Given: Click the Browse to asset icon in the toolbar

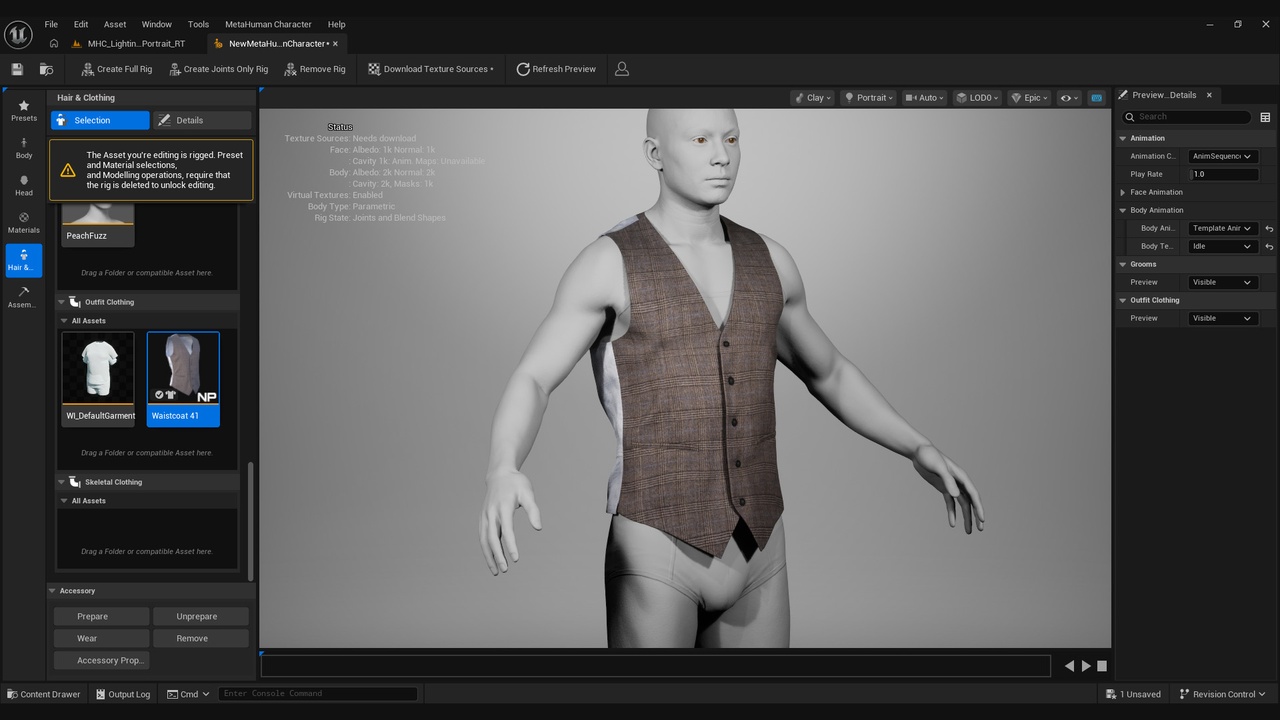Looking at the screenshot, I should tap(46, 69).
